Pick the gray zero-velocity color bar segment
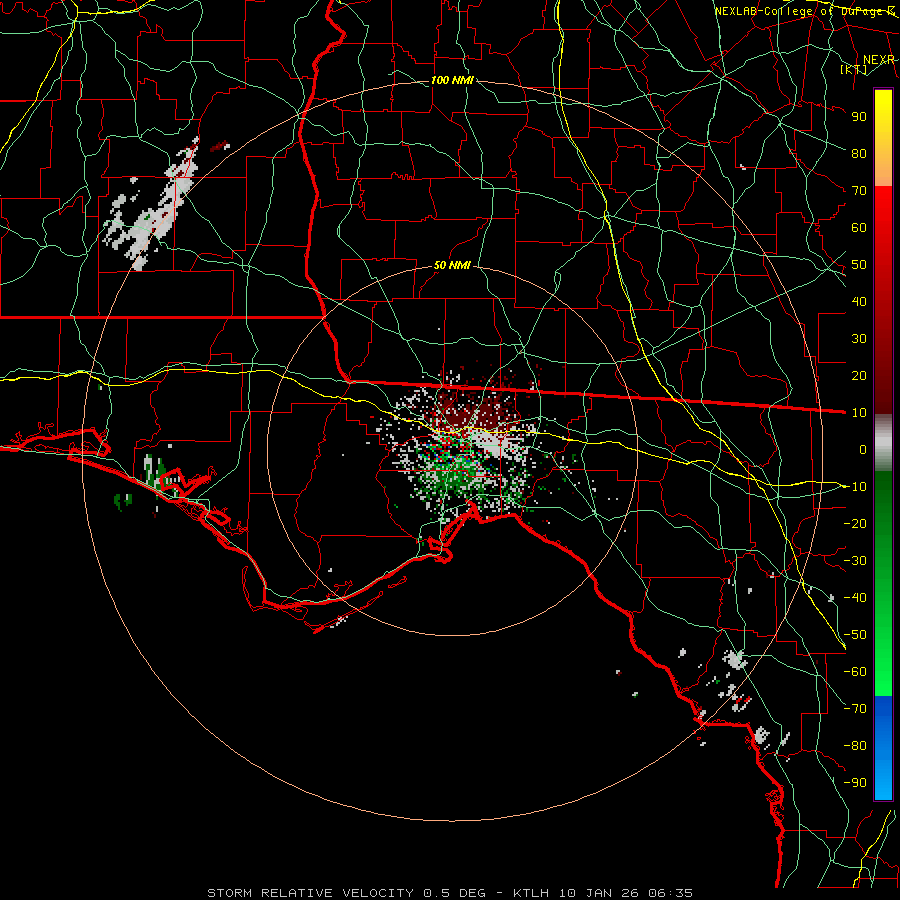 click(x=883, y=443)
